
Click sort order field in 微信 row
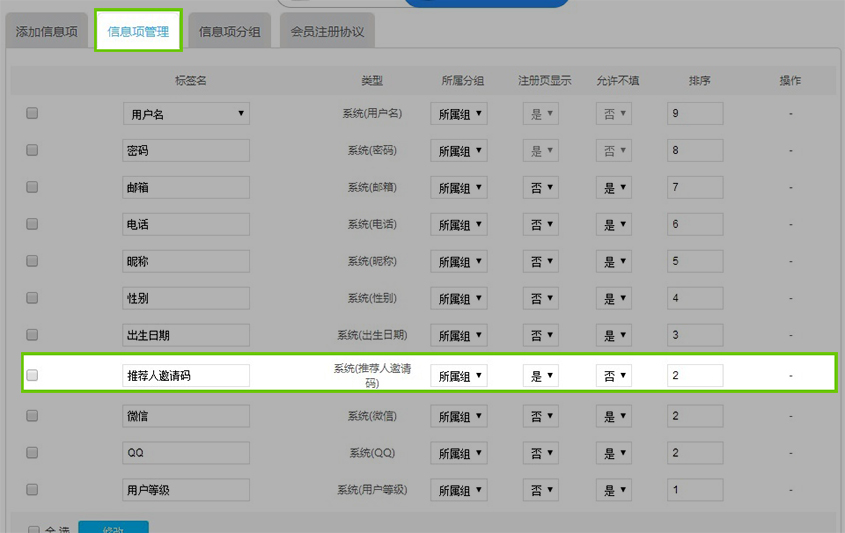695,416
